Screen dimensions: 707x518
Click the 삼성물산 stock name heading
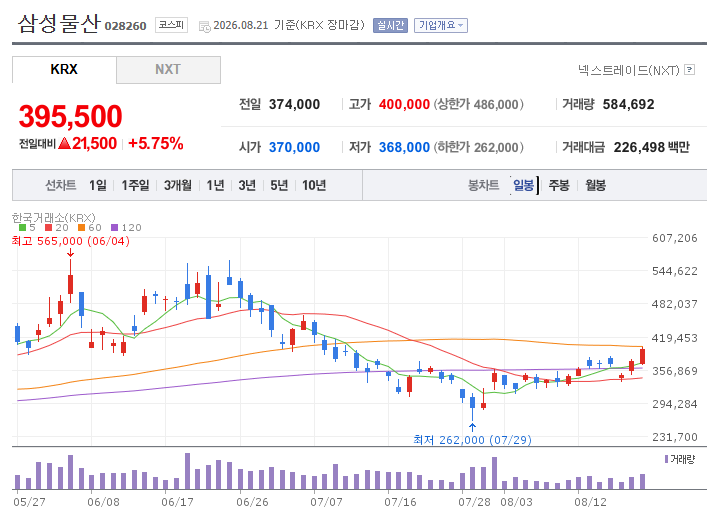(x=59, y=23)
